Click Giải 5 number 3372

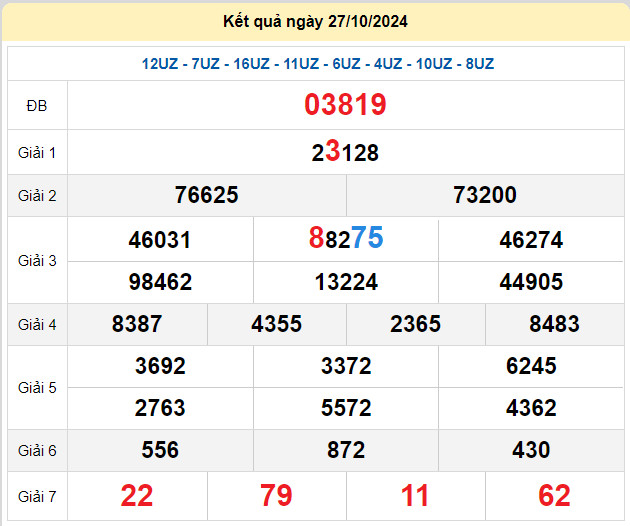tap(346, 366)
